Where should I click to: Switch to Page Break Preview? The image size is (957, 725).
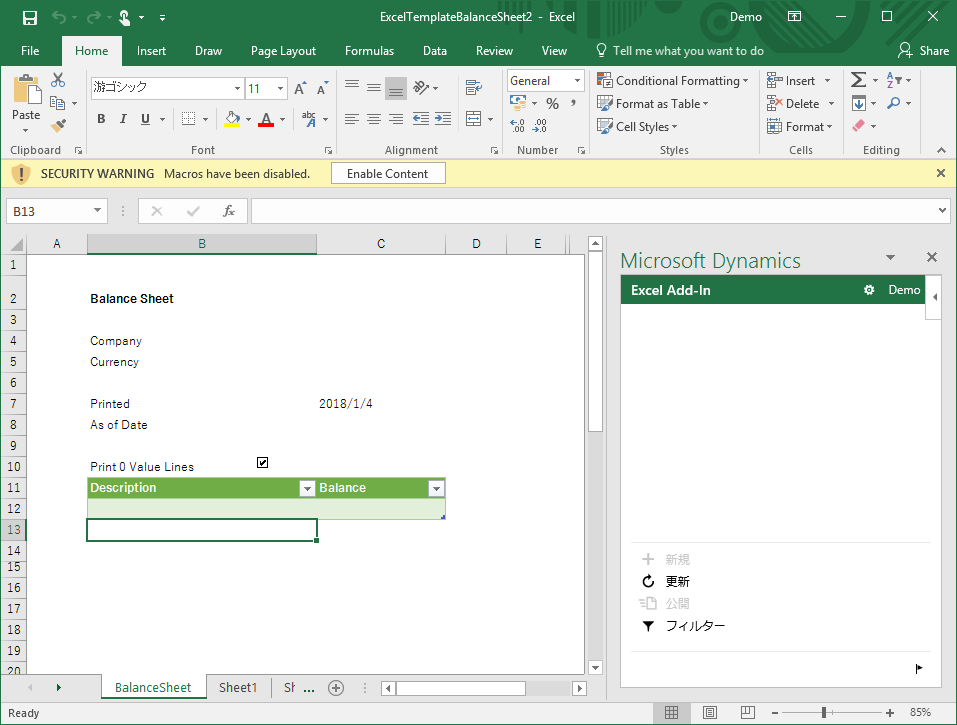(748, 712)
